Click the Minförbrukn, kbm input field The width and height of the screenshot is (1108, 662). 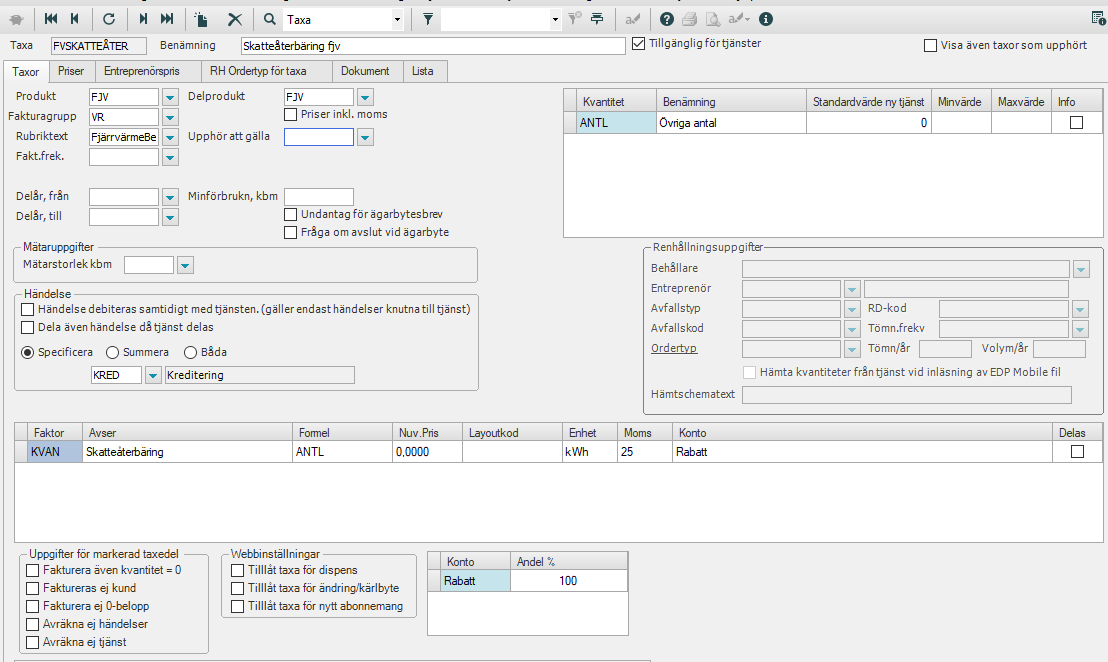tap(319, 197)
